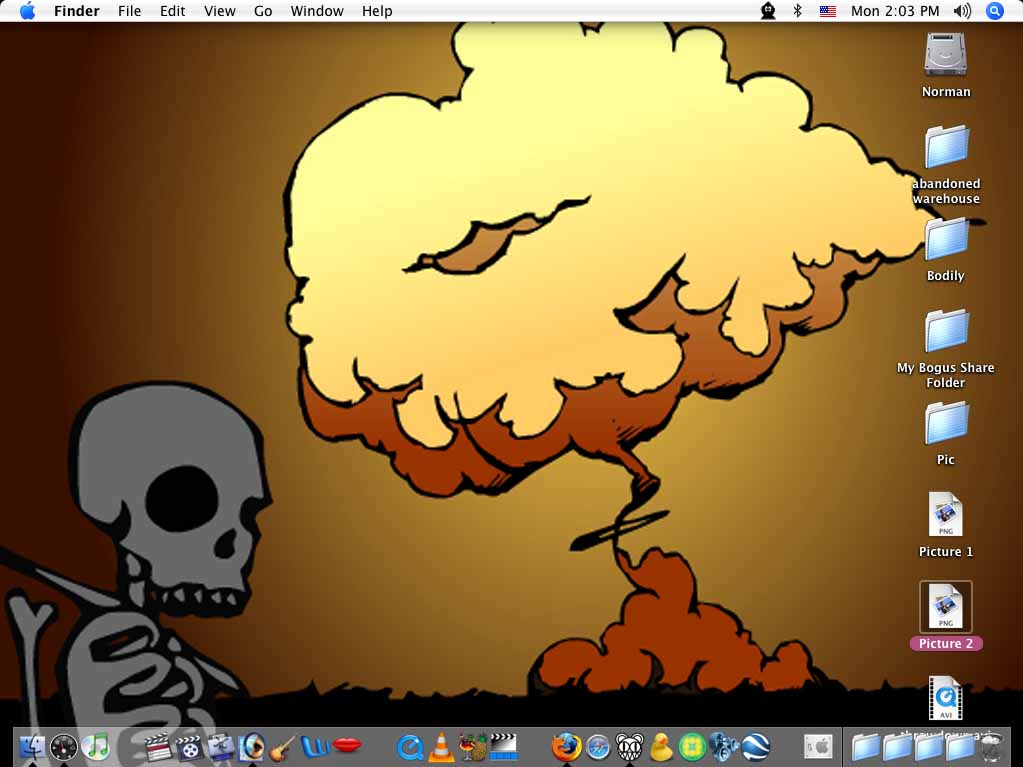This screenshot has width=1023, height=767.
Task: Open Cyberduck rubber duck icon
Action: pyautogui.click(x=661, y=747)
